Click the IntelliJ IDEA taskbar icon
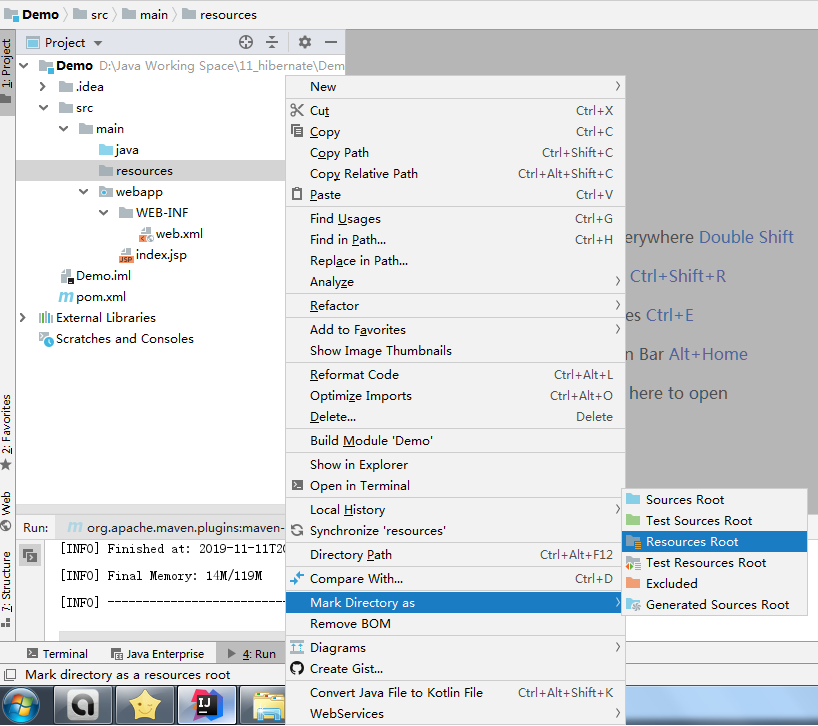This screenshot has height=726, width=818. coord(207,706)
